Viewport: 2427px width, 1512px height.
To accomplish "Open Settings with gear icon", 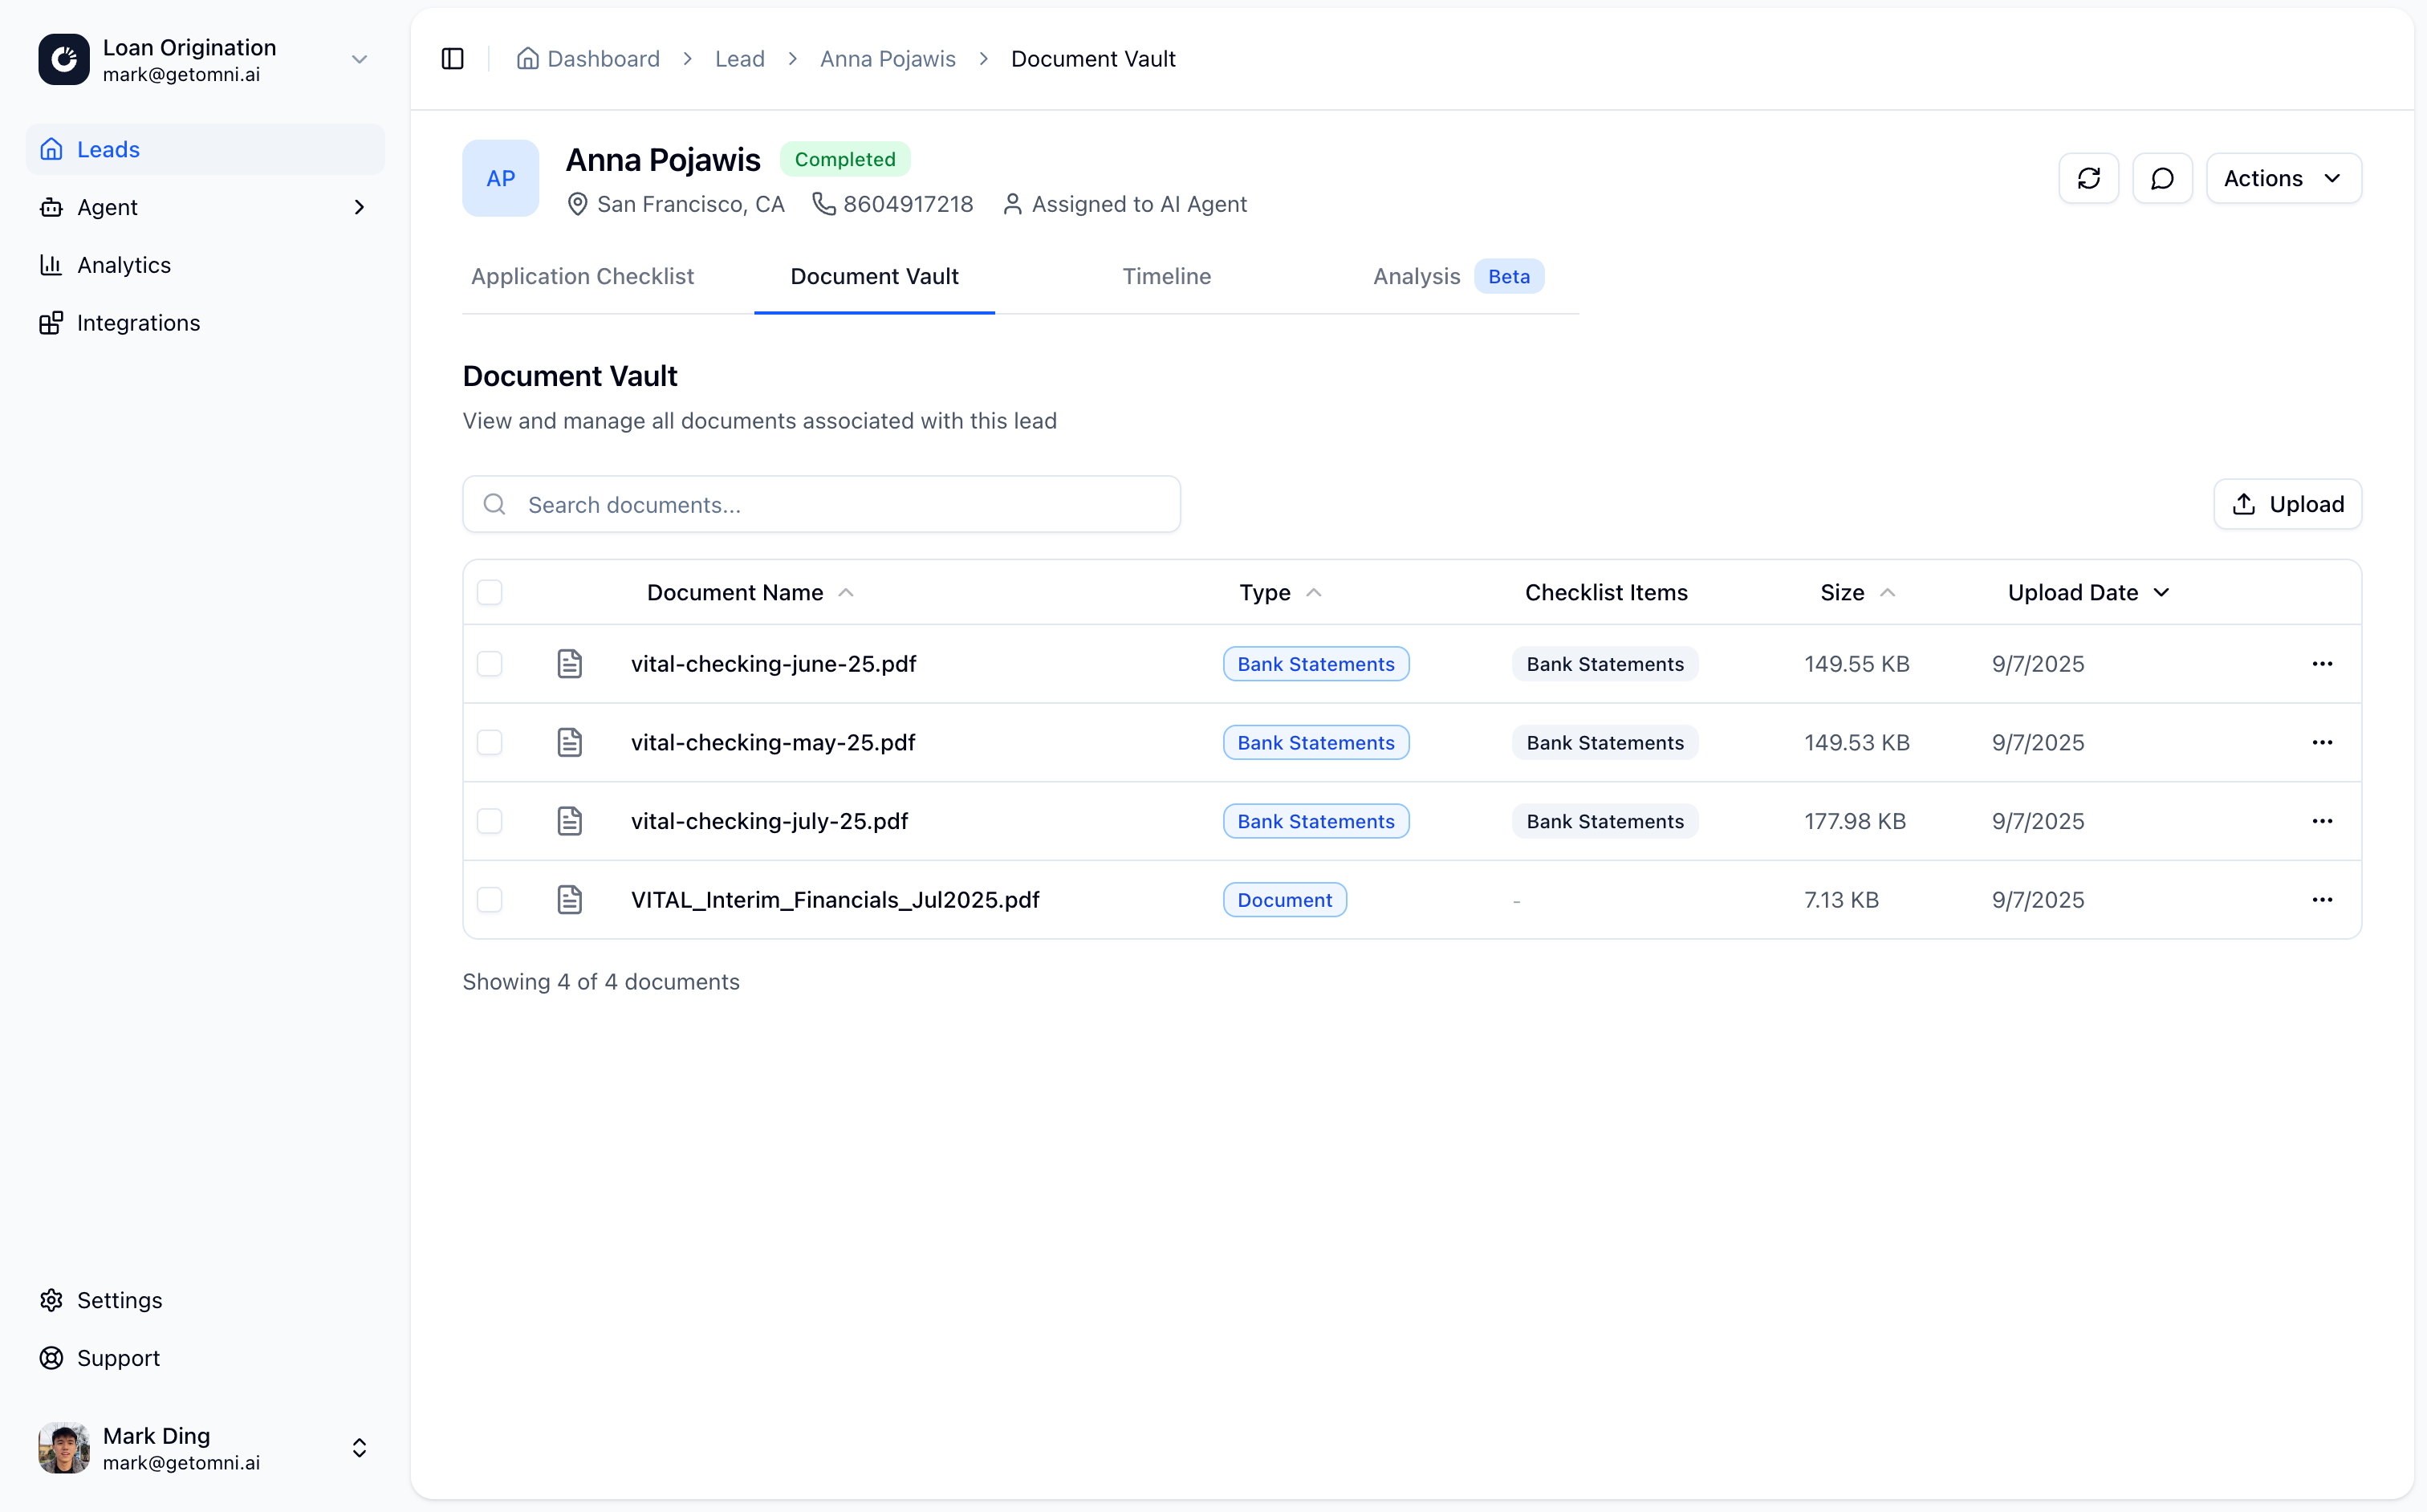I will (119, 1300).
